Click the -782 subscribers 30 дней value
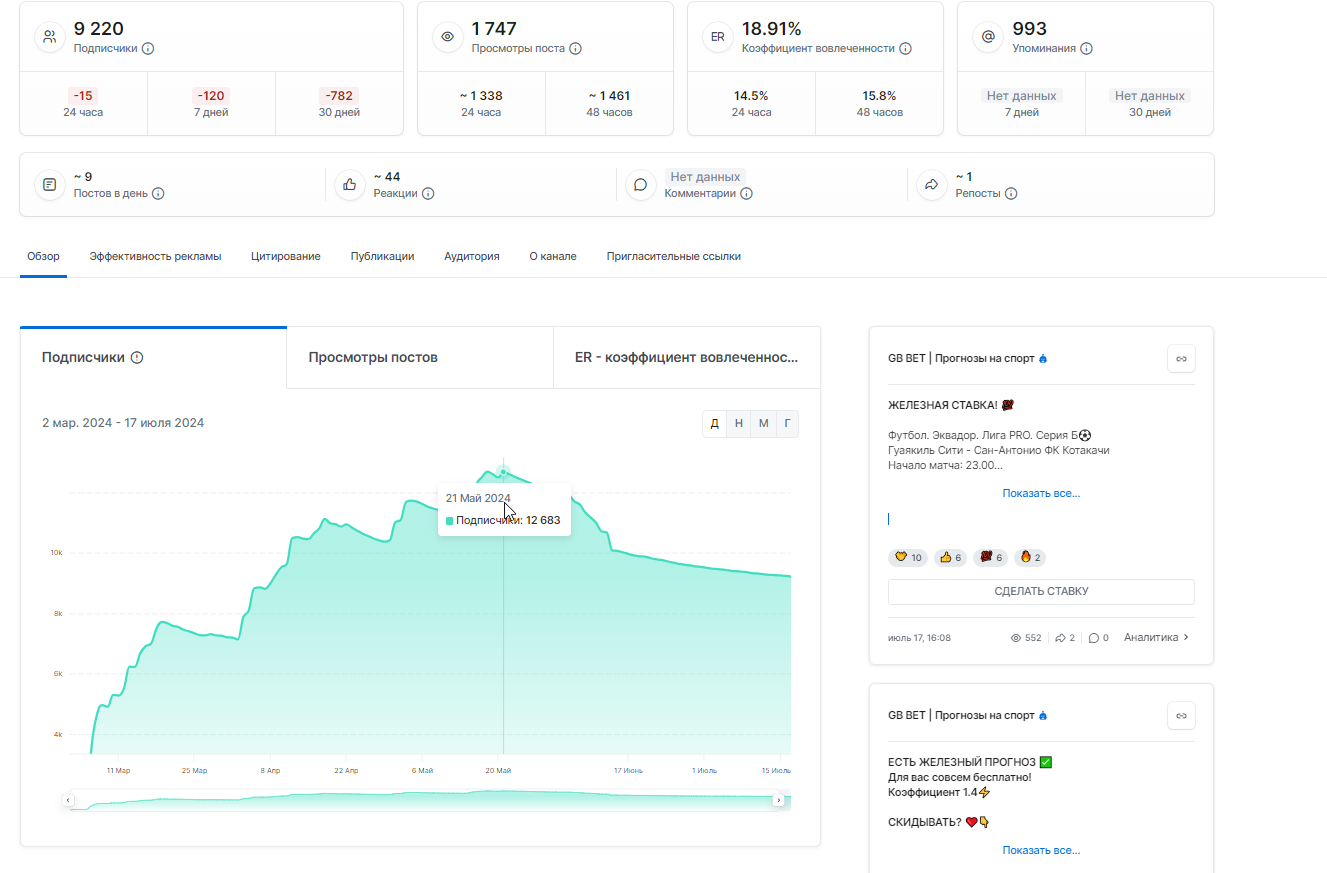This screenshot has width=1327, height=873. [x=339, y=96]
